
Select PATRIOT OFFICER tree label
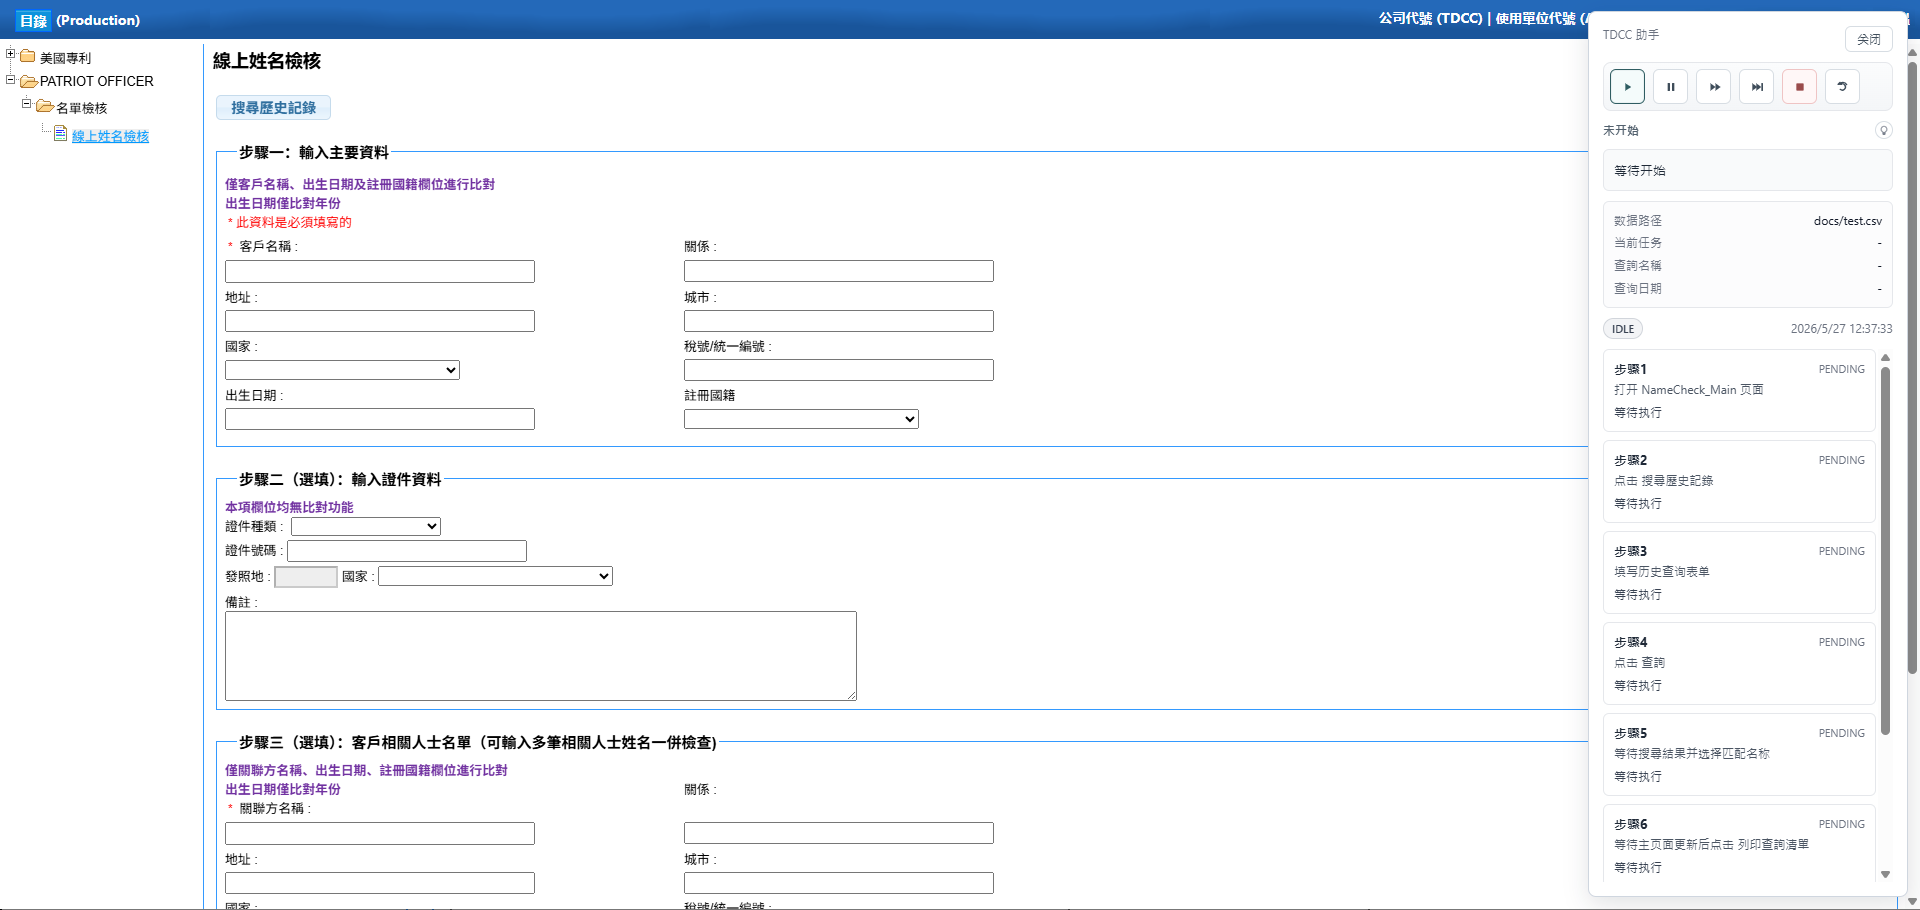pyautogui.click(x=97, y=81)
